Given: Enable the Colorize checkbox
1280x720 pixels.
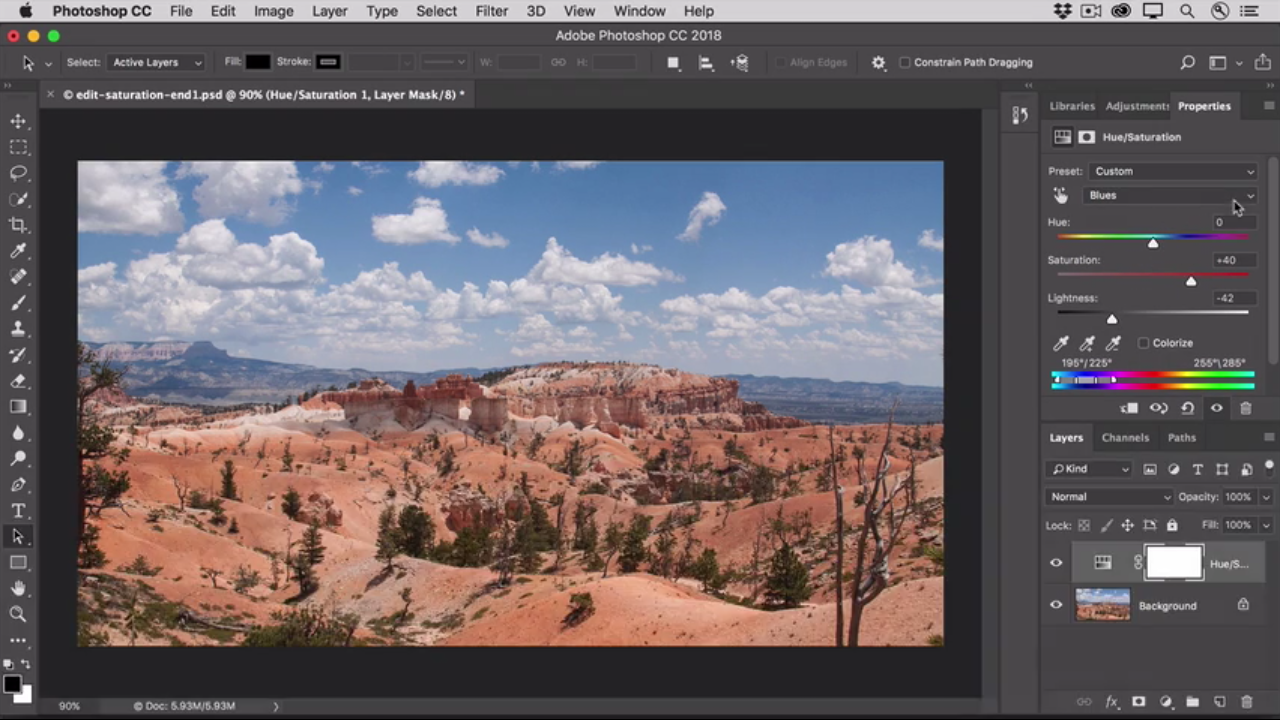Looking at the screenshot, I should 1144,343.
